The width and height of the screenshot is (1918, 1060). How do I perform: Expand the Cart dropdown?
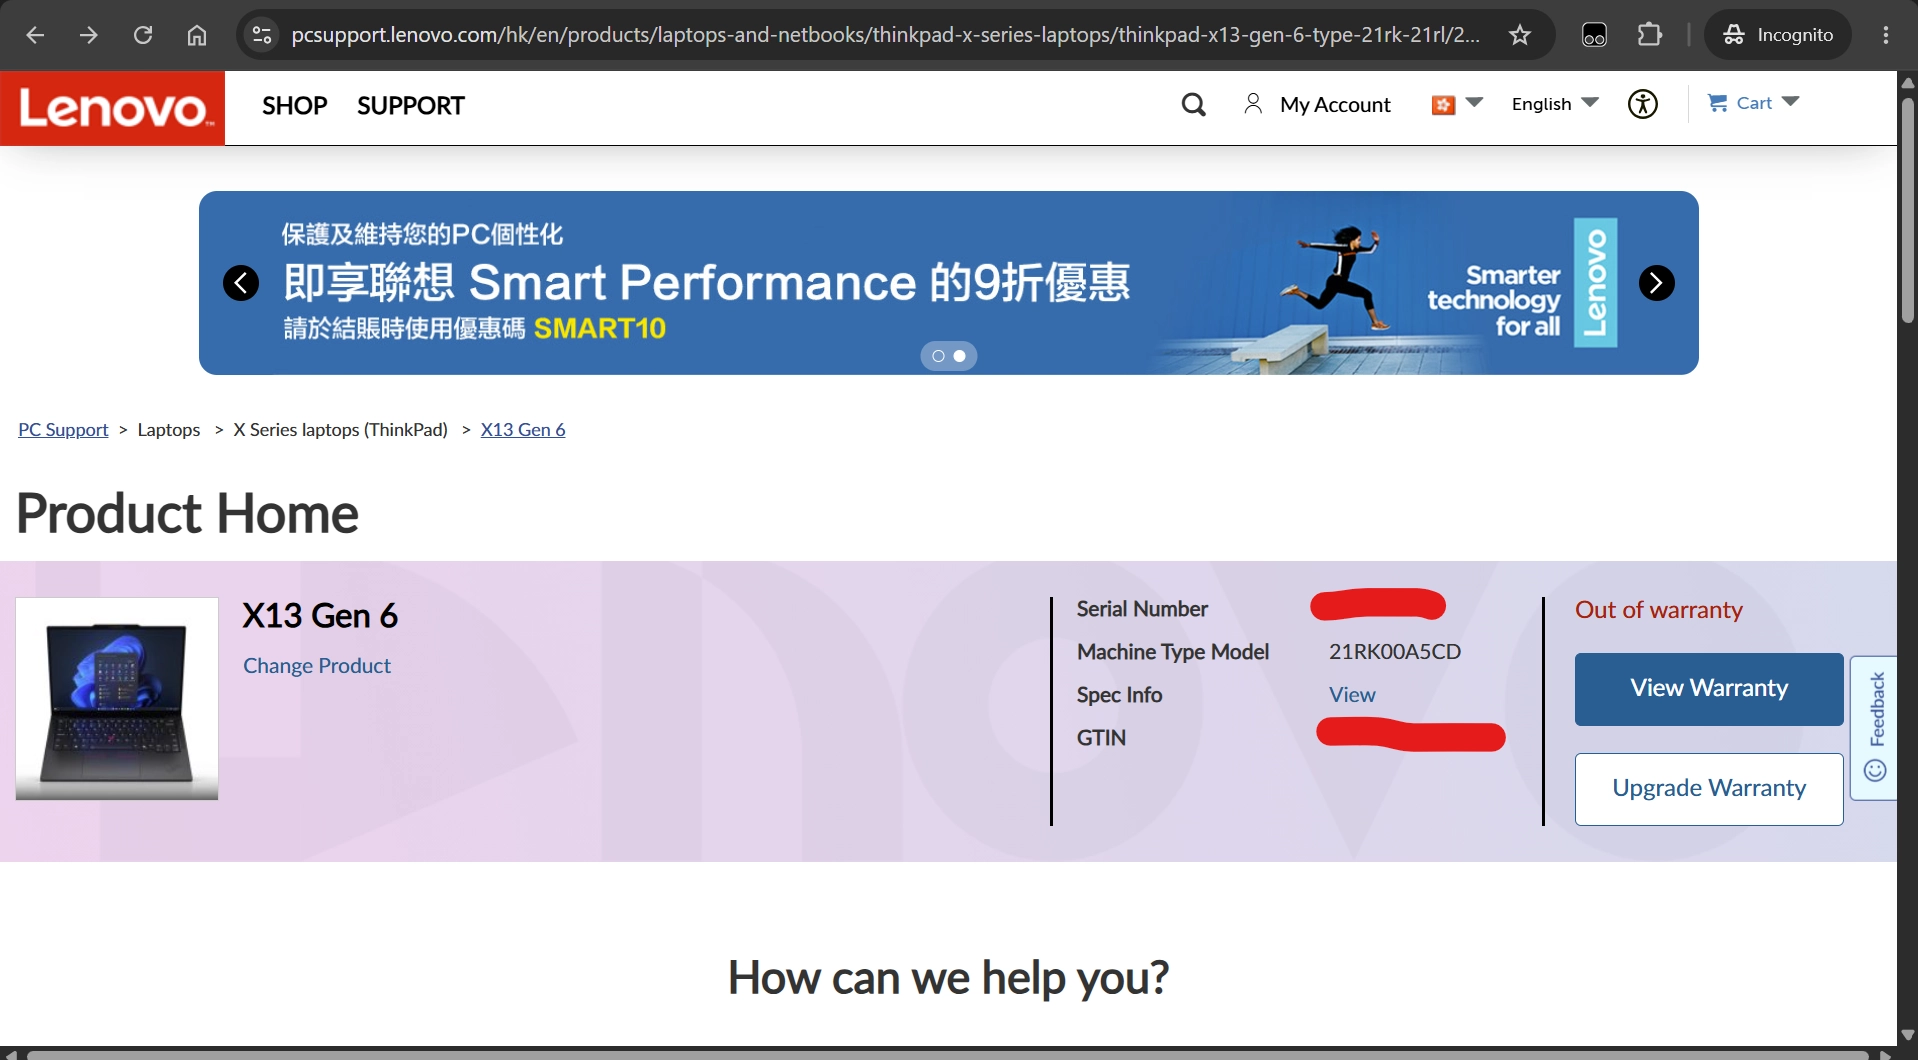coord(1754,102)
